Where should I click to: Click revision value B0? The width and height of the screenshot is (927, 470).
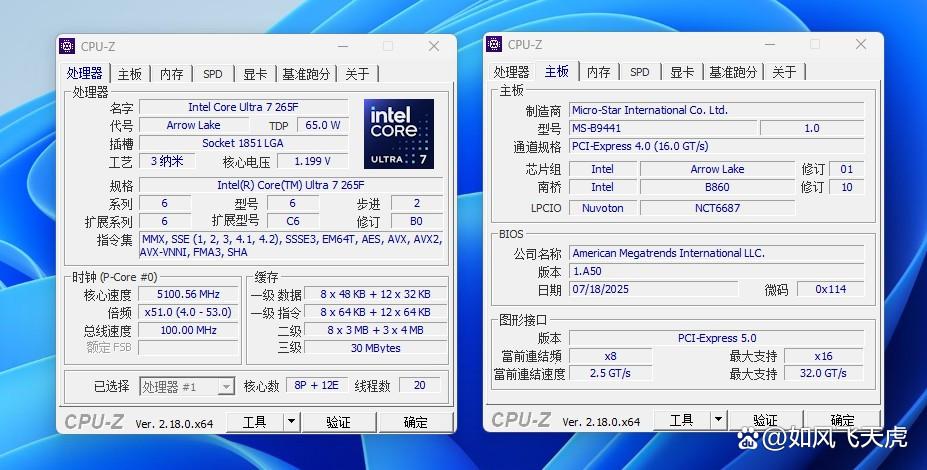(416, 221)
